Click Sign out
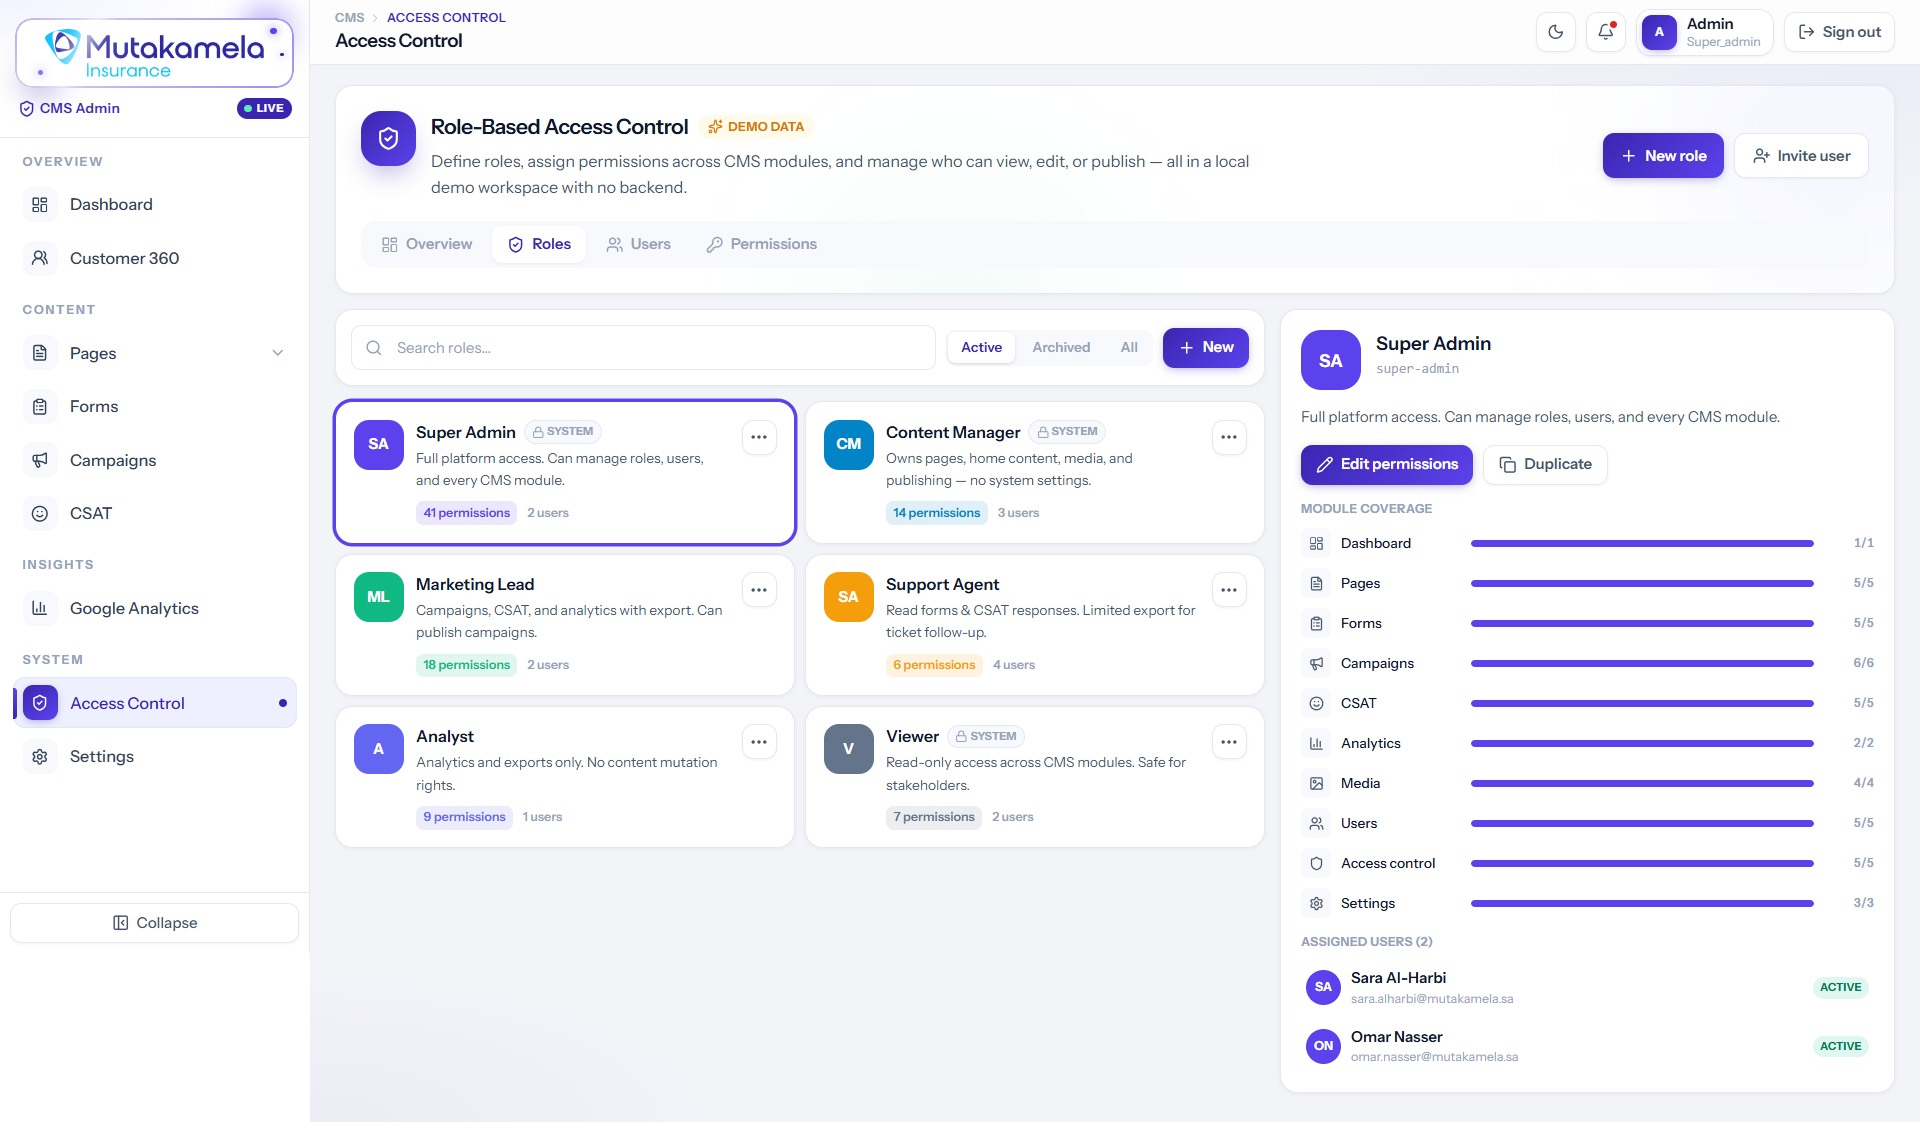1920x1122 pixels. point(1839,32)
